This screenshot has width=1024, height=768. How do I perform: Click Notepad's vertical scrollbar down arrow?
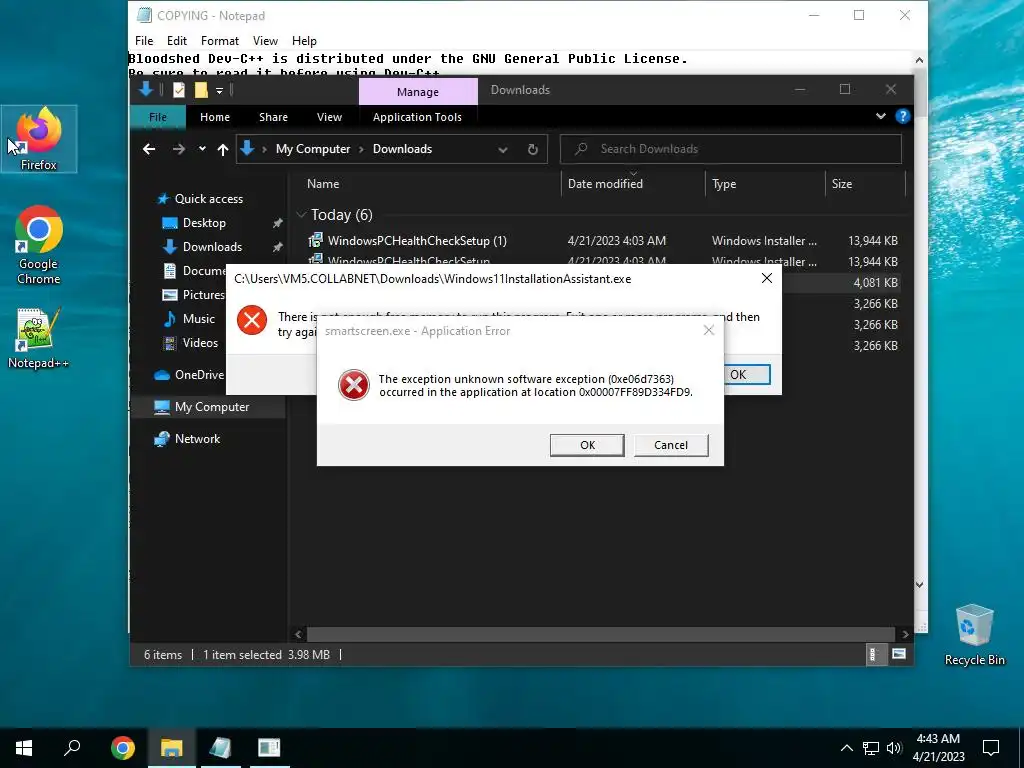coord(919,584)
